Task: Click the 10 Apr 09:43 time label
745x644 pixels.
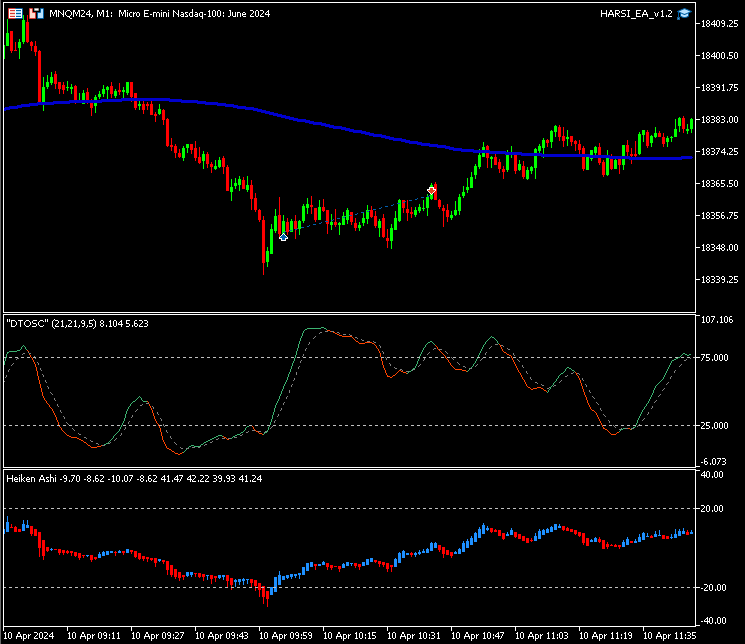Action: (x=221, y=635)
